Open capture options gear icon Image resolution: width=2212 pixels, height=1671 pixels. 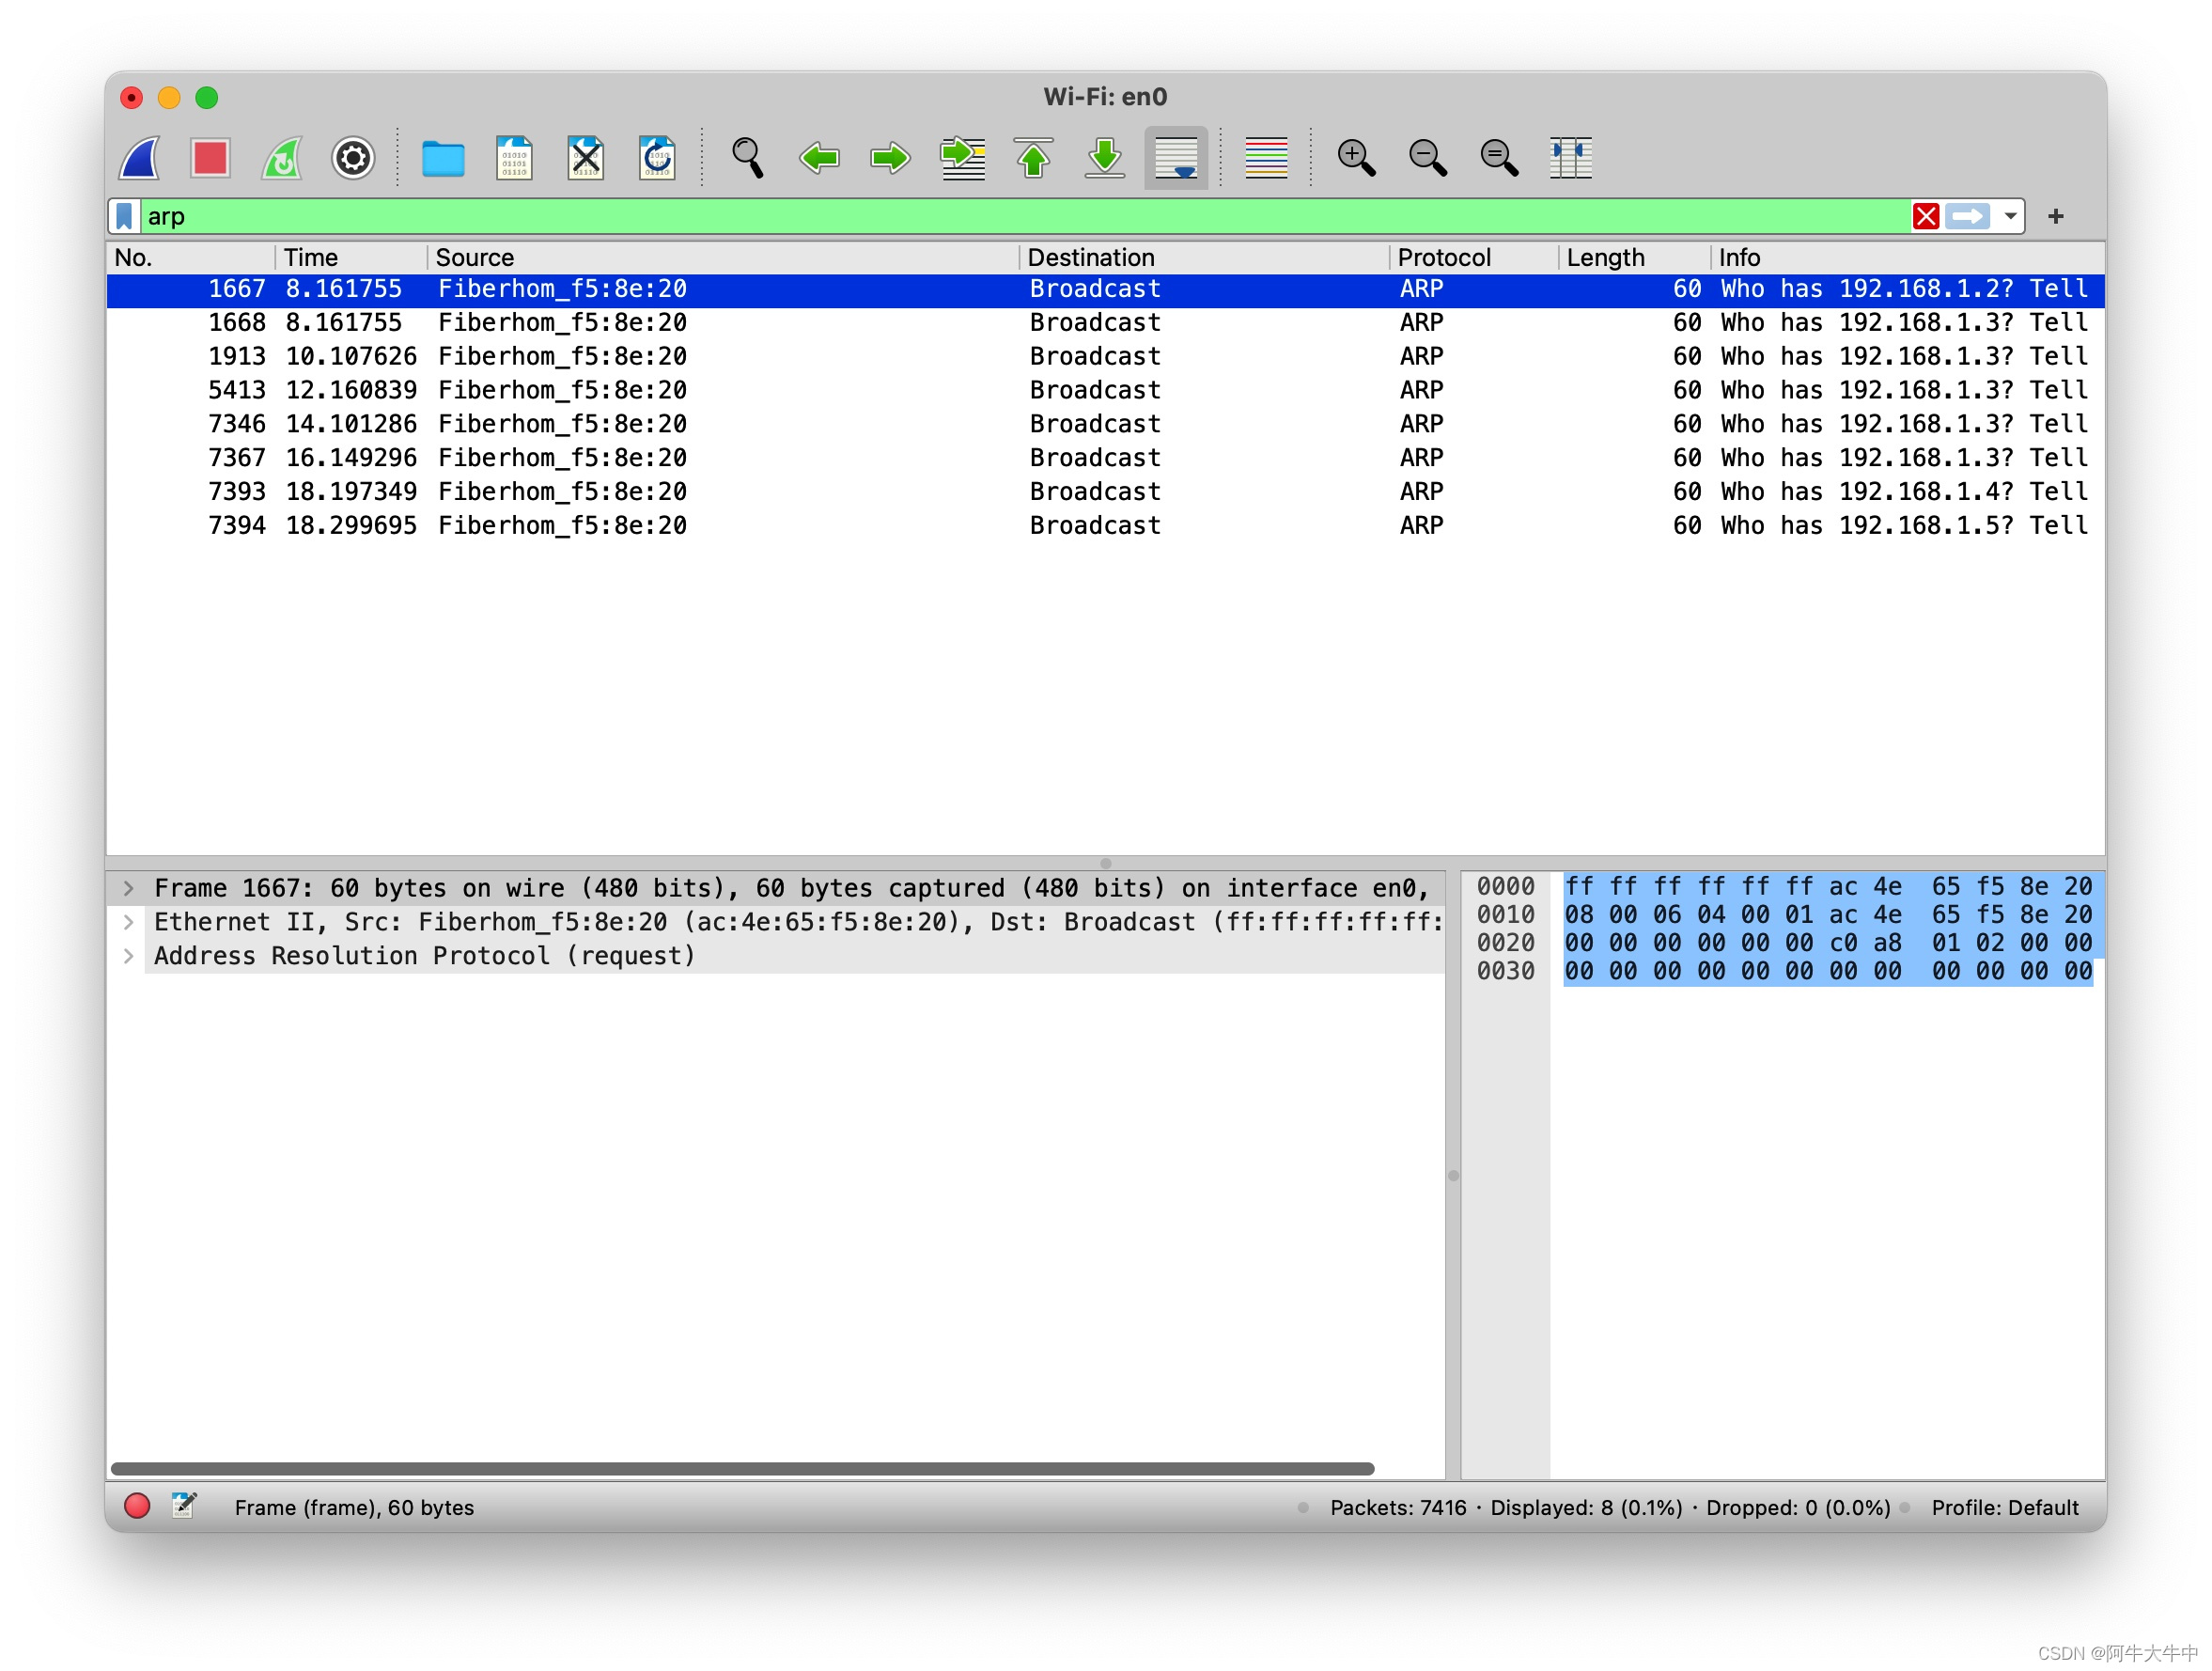(353, 158)
